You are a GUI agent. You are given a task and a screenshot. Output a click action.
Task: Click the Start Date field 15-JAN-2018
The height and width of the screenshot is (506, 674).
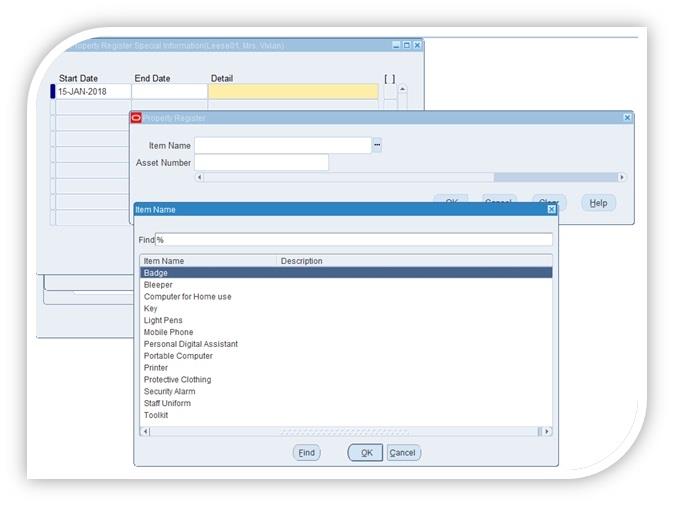click(92, 92)
